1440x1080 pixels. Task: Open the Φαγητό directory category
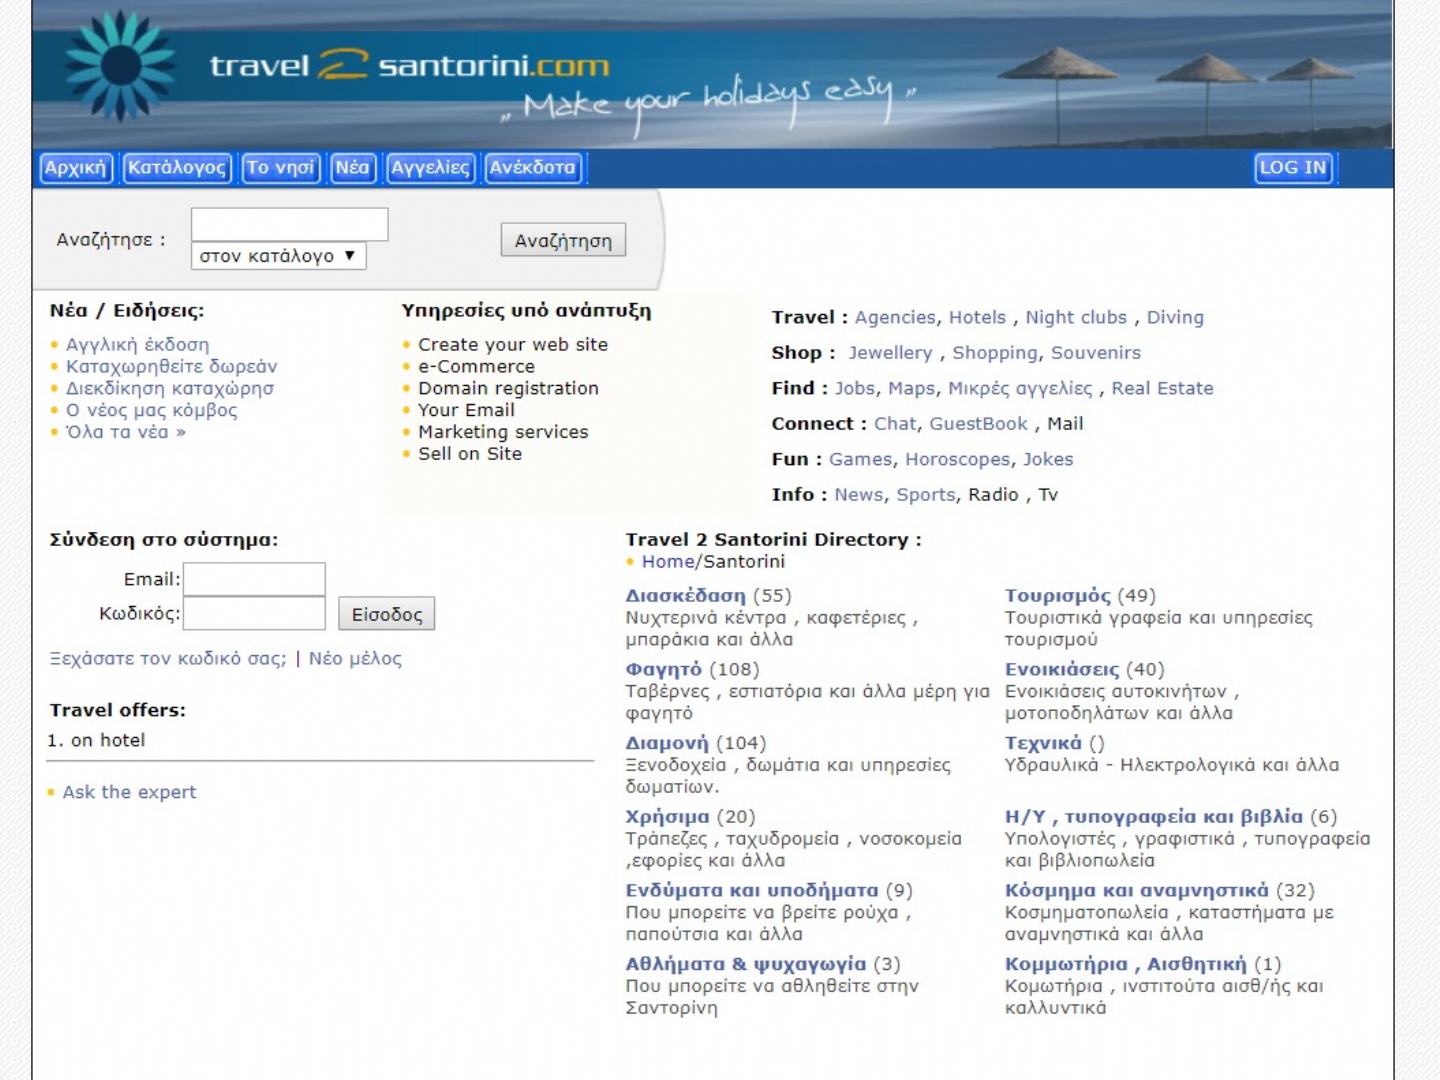[x=664, y=670]
